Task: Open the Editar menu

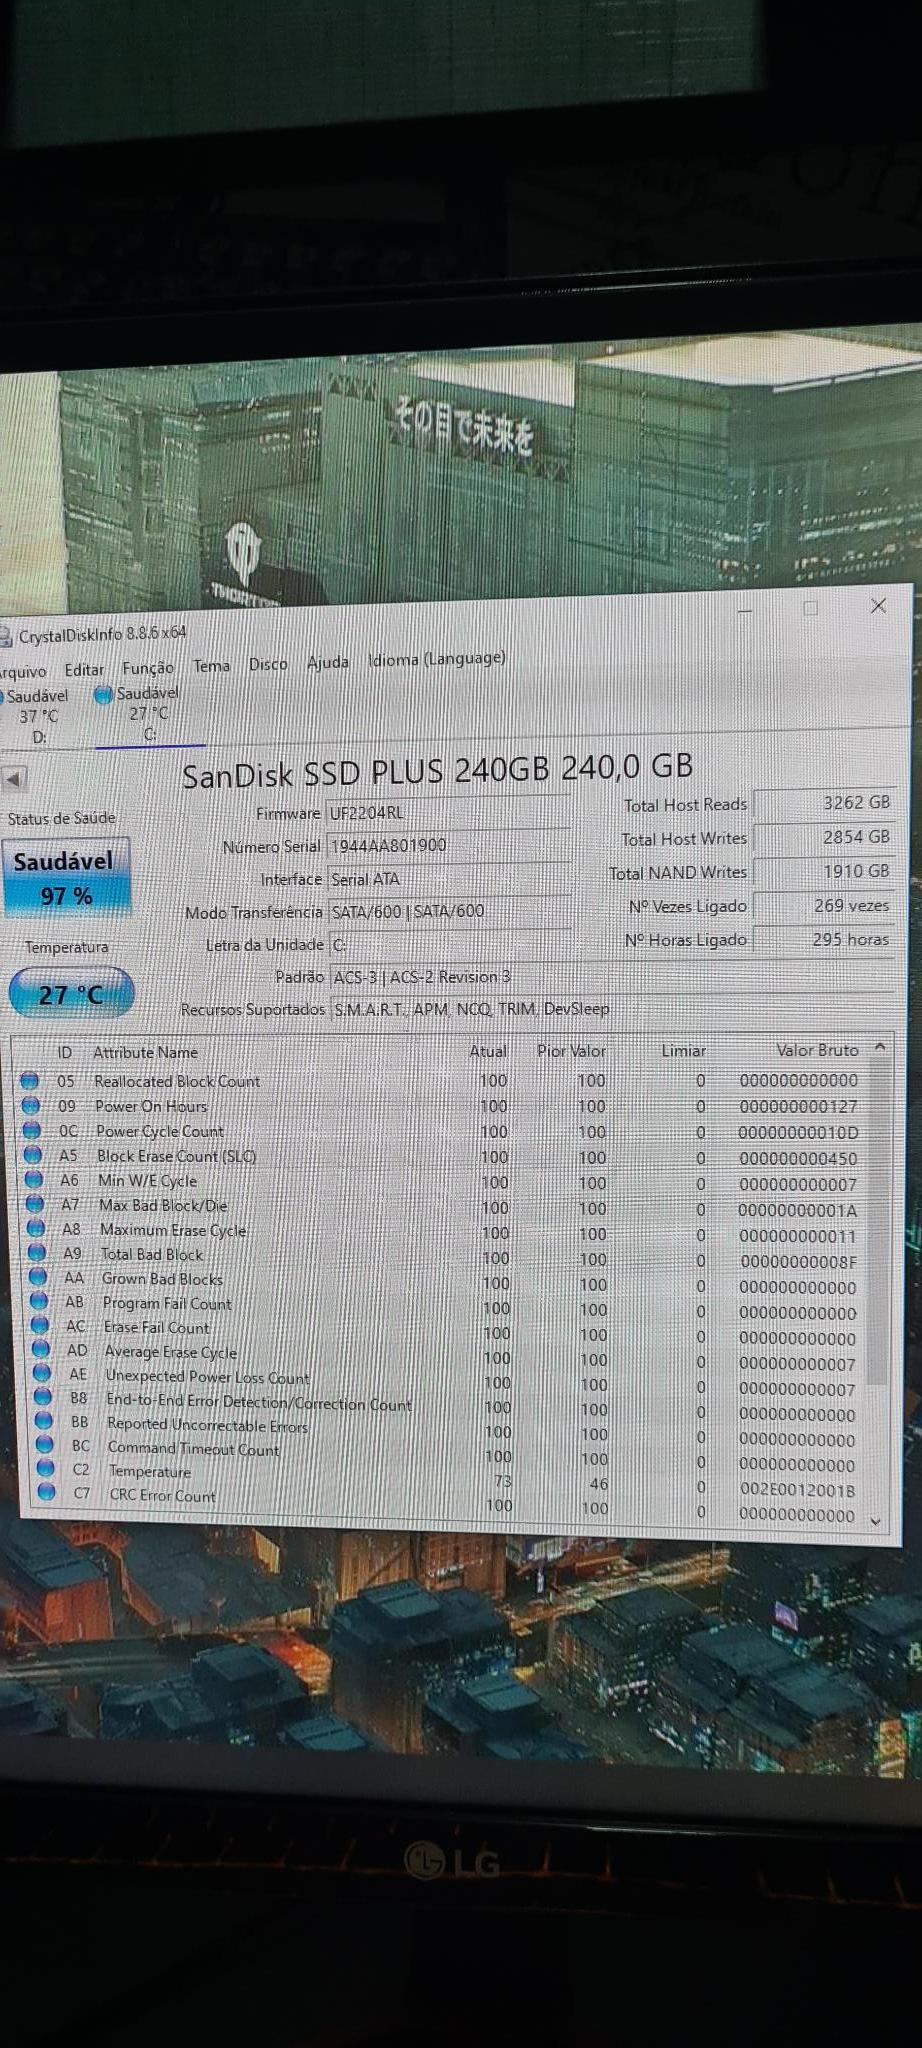Action: 84,670
